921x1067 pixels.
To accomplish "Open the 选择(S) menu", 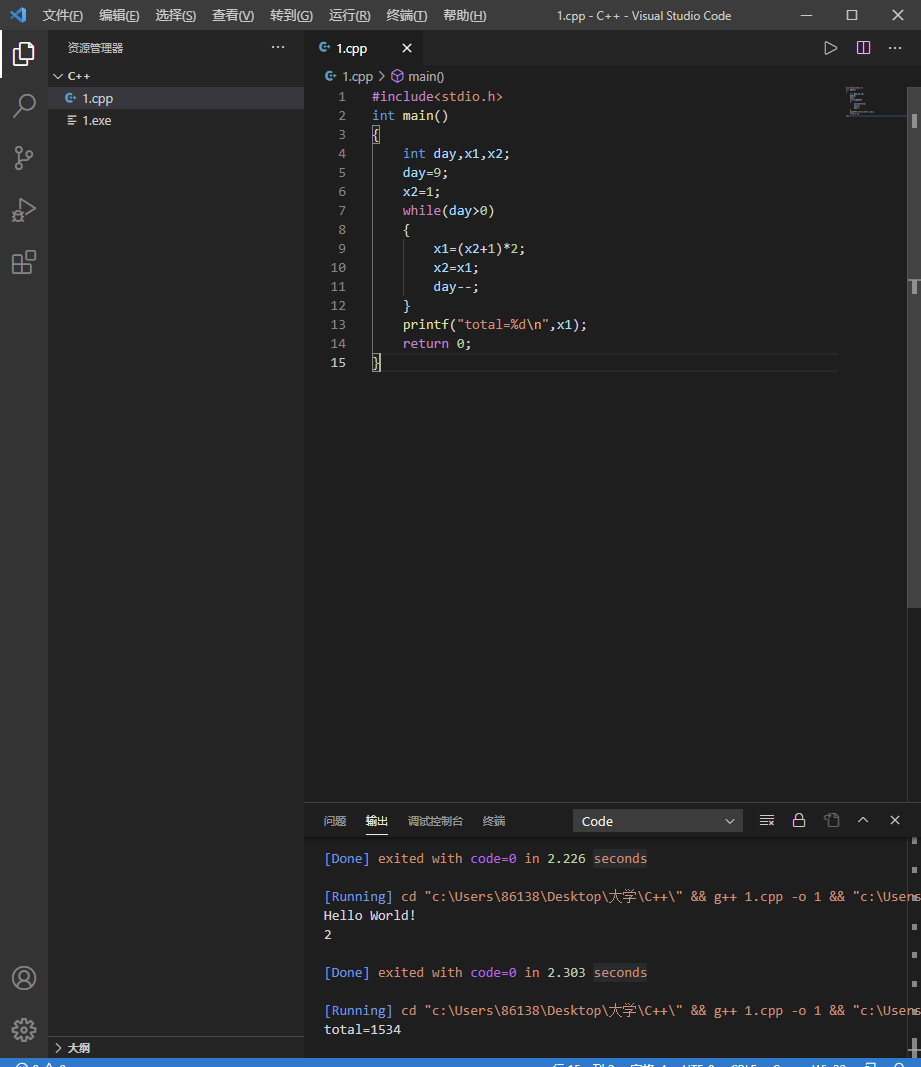I will [x=176, y=16].
